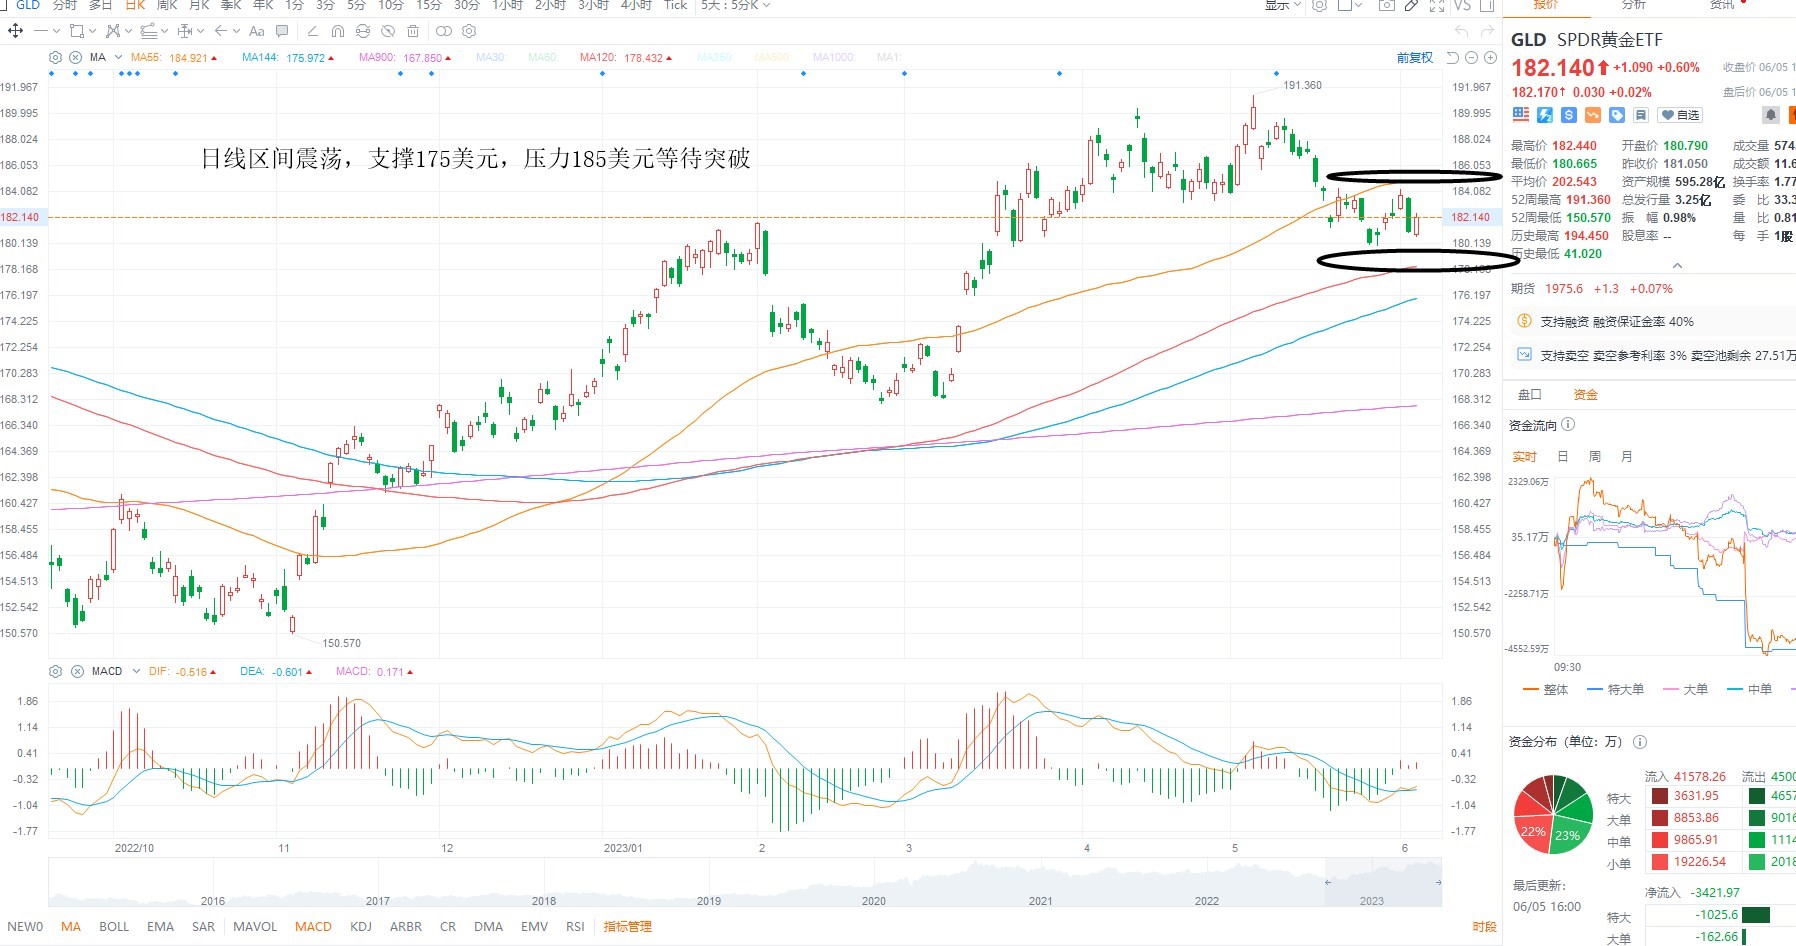Click the sync drawings icon
The width and height of the screenshot is (1796, 946).
tap(362, 31)
